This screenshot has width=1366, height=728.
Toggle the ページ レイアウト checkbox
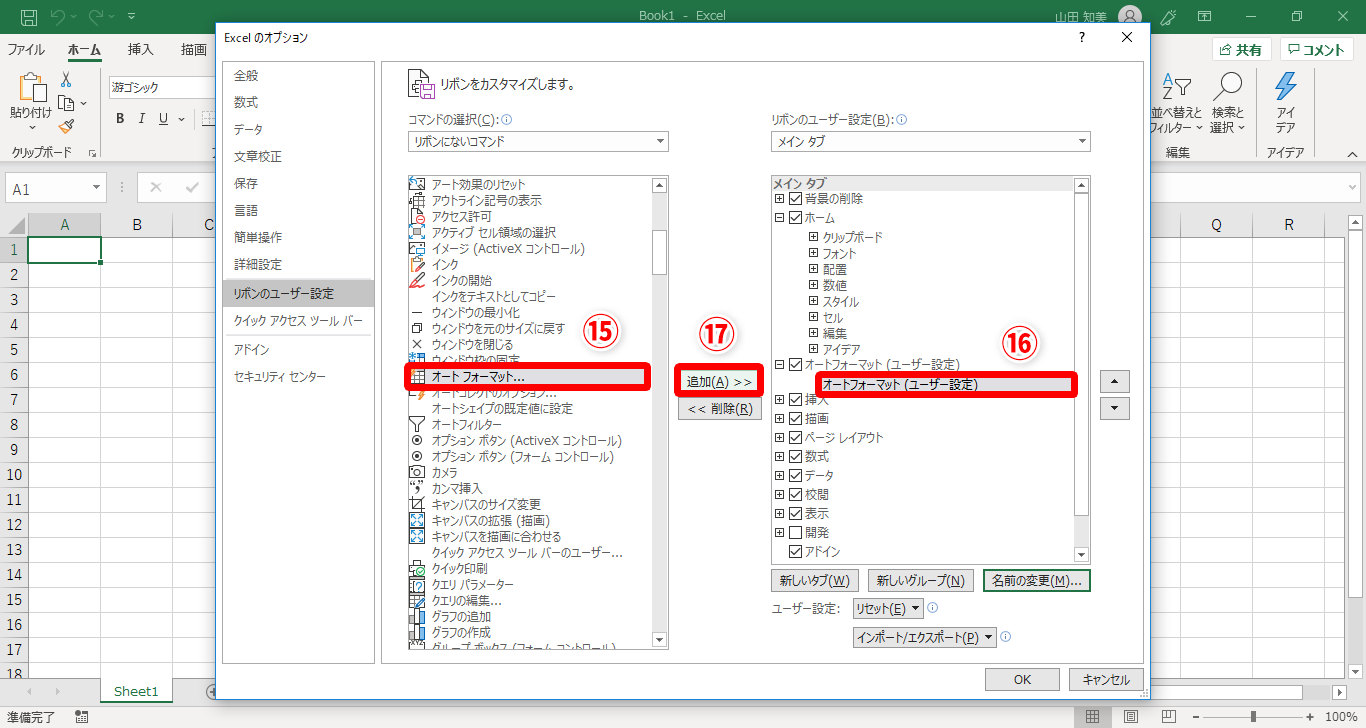[x=796, y=437]
